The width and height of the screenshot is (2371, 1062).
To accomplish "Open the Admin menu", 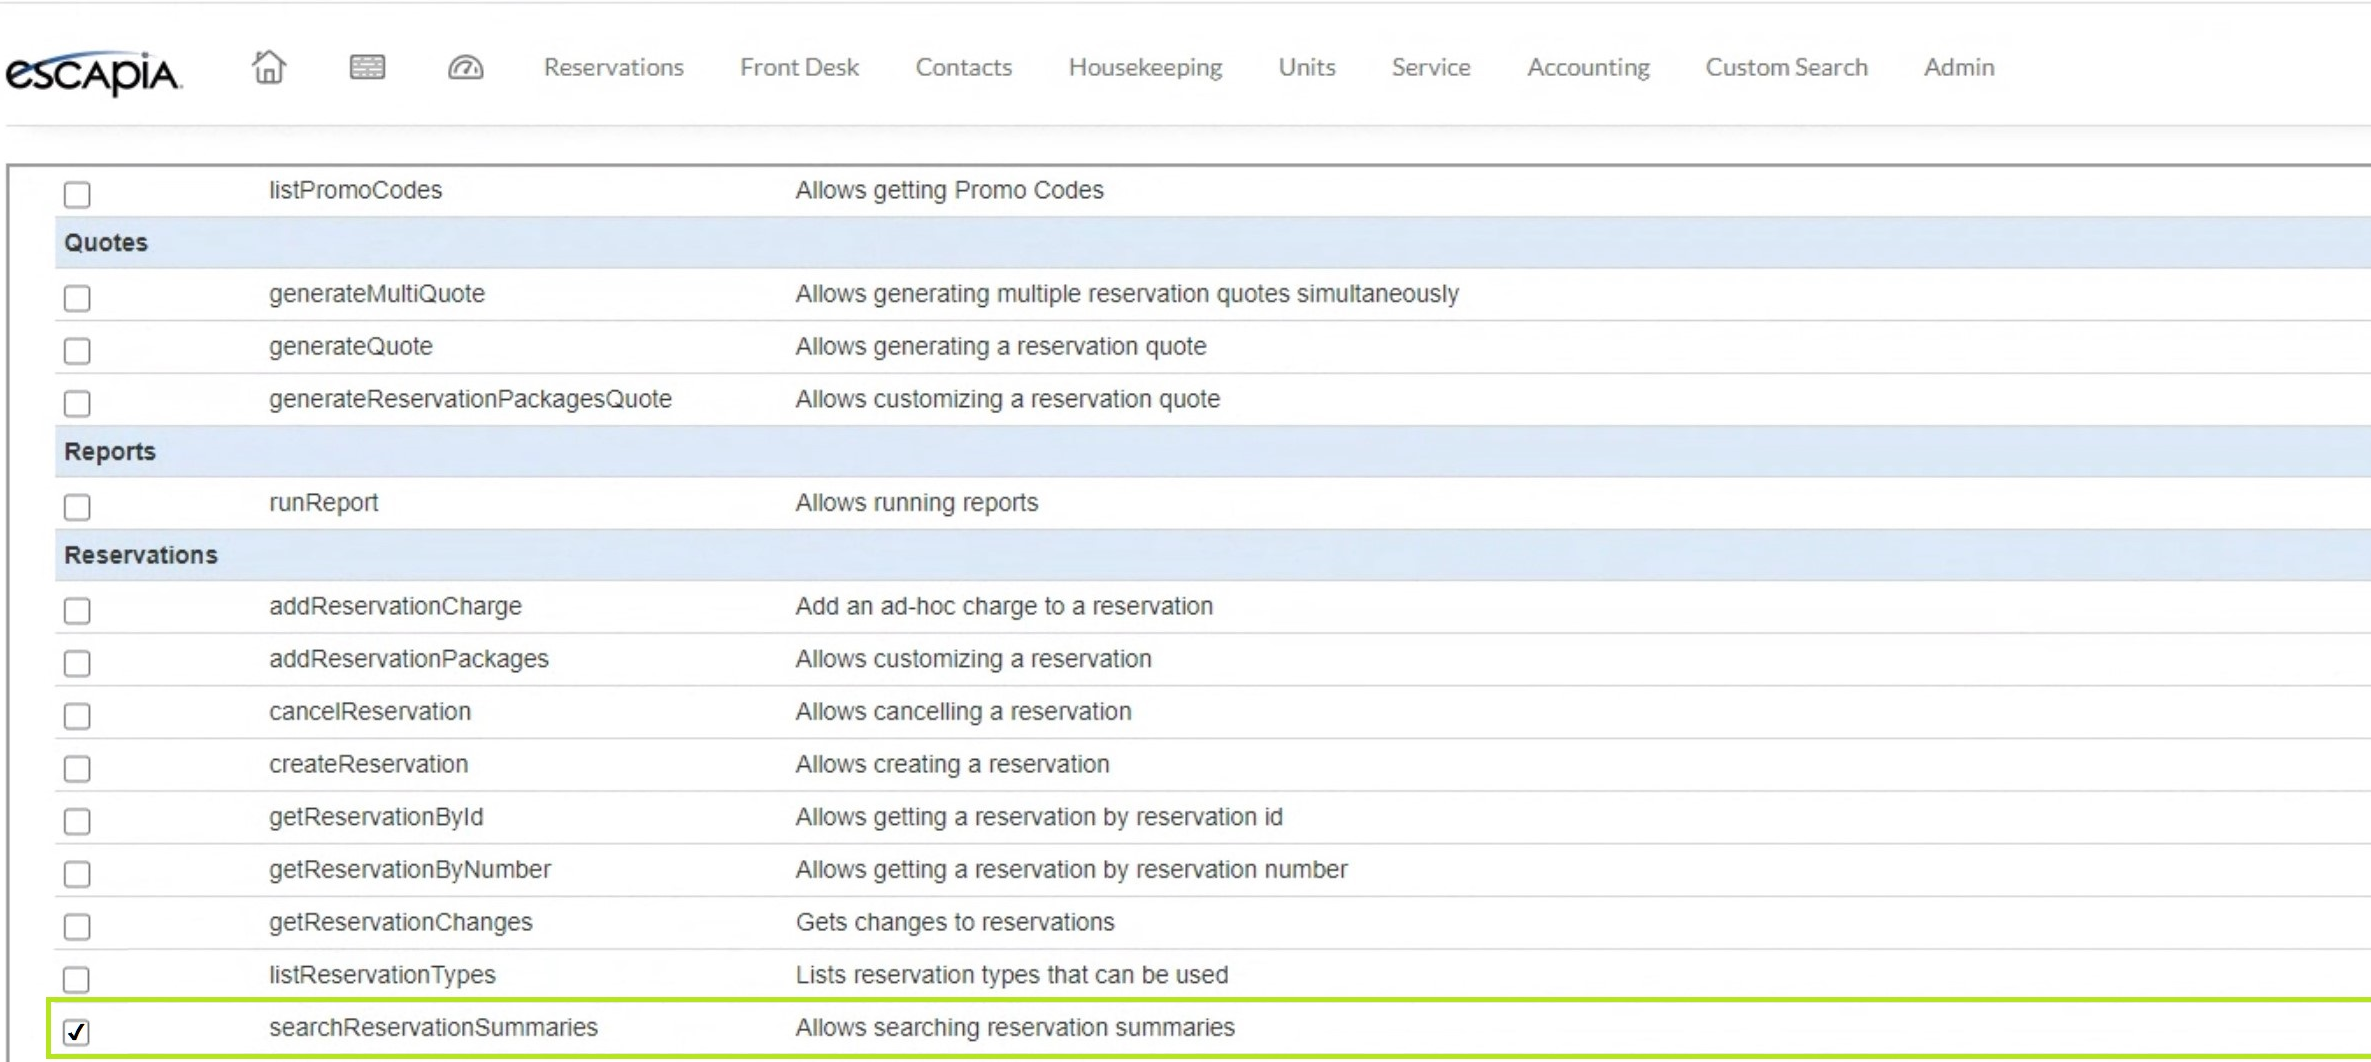I will 1958,67.
